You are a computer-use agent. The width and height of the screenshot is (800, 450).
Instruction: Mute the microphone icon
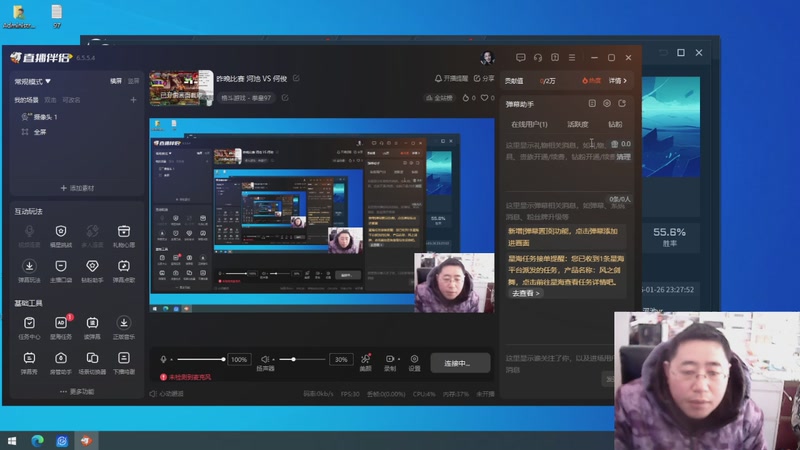point(163,359)
